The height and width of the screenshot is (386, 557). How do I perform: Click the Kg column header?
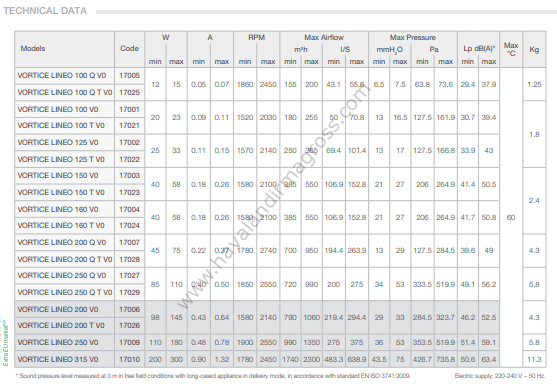click(534, 49)
